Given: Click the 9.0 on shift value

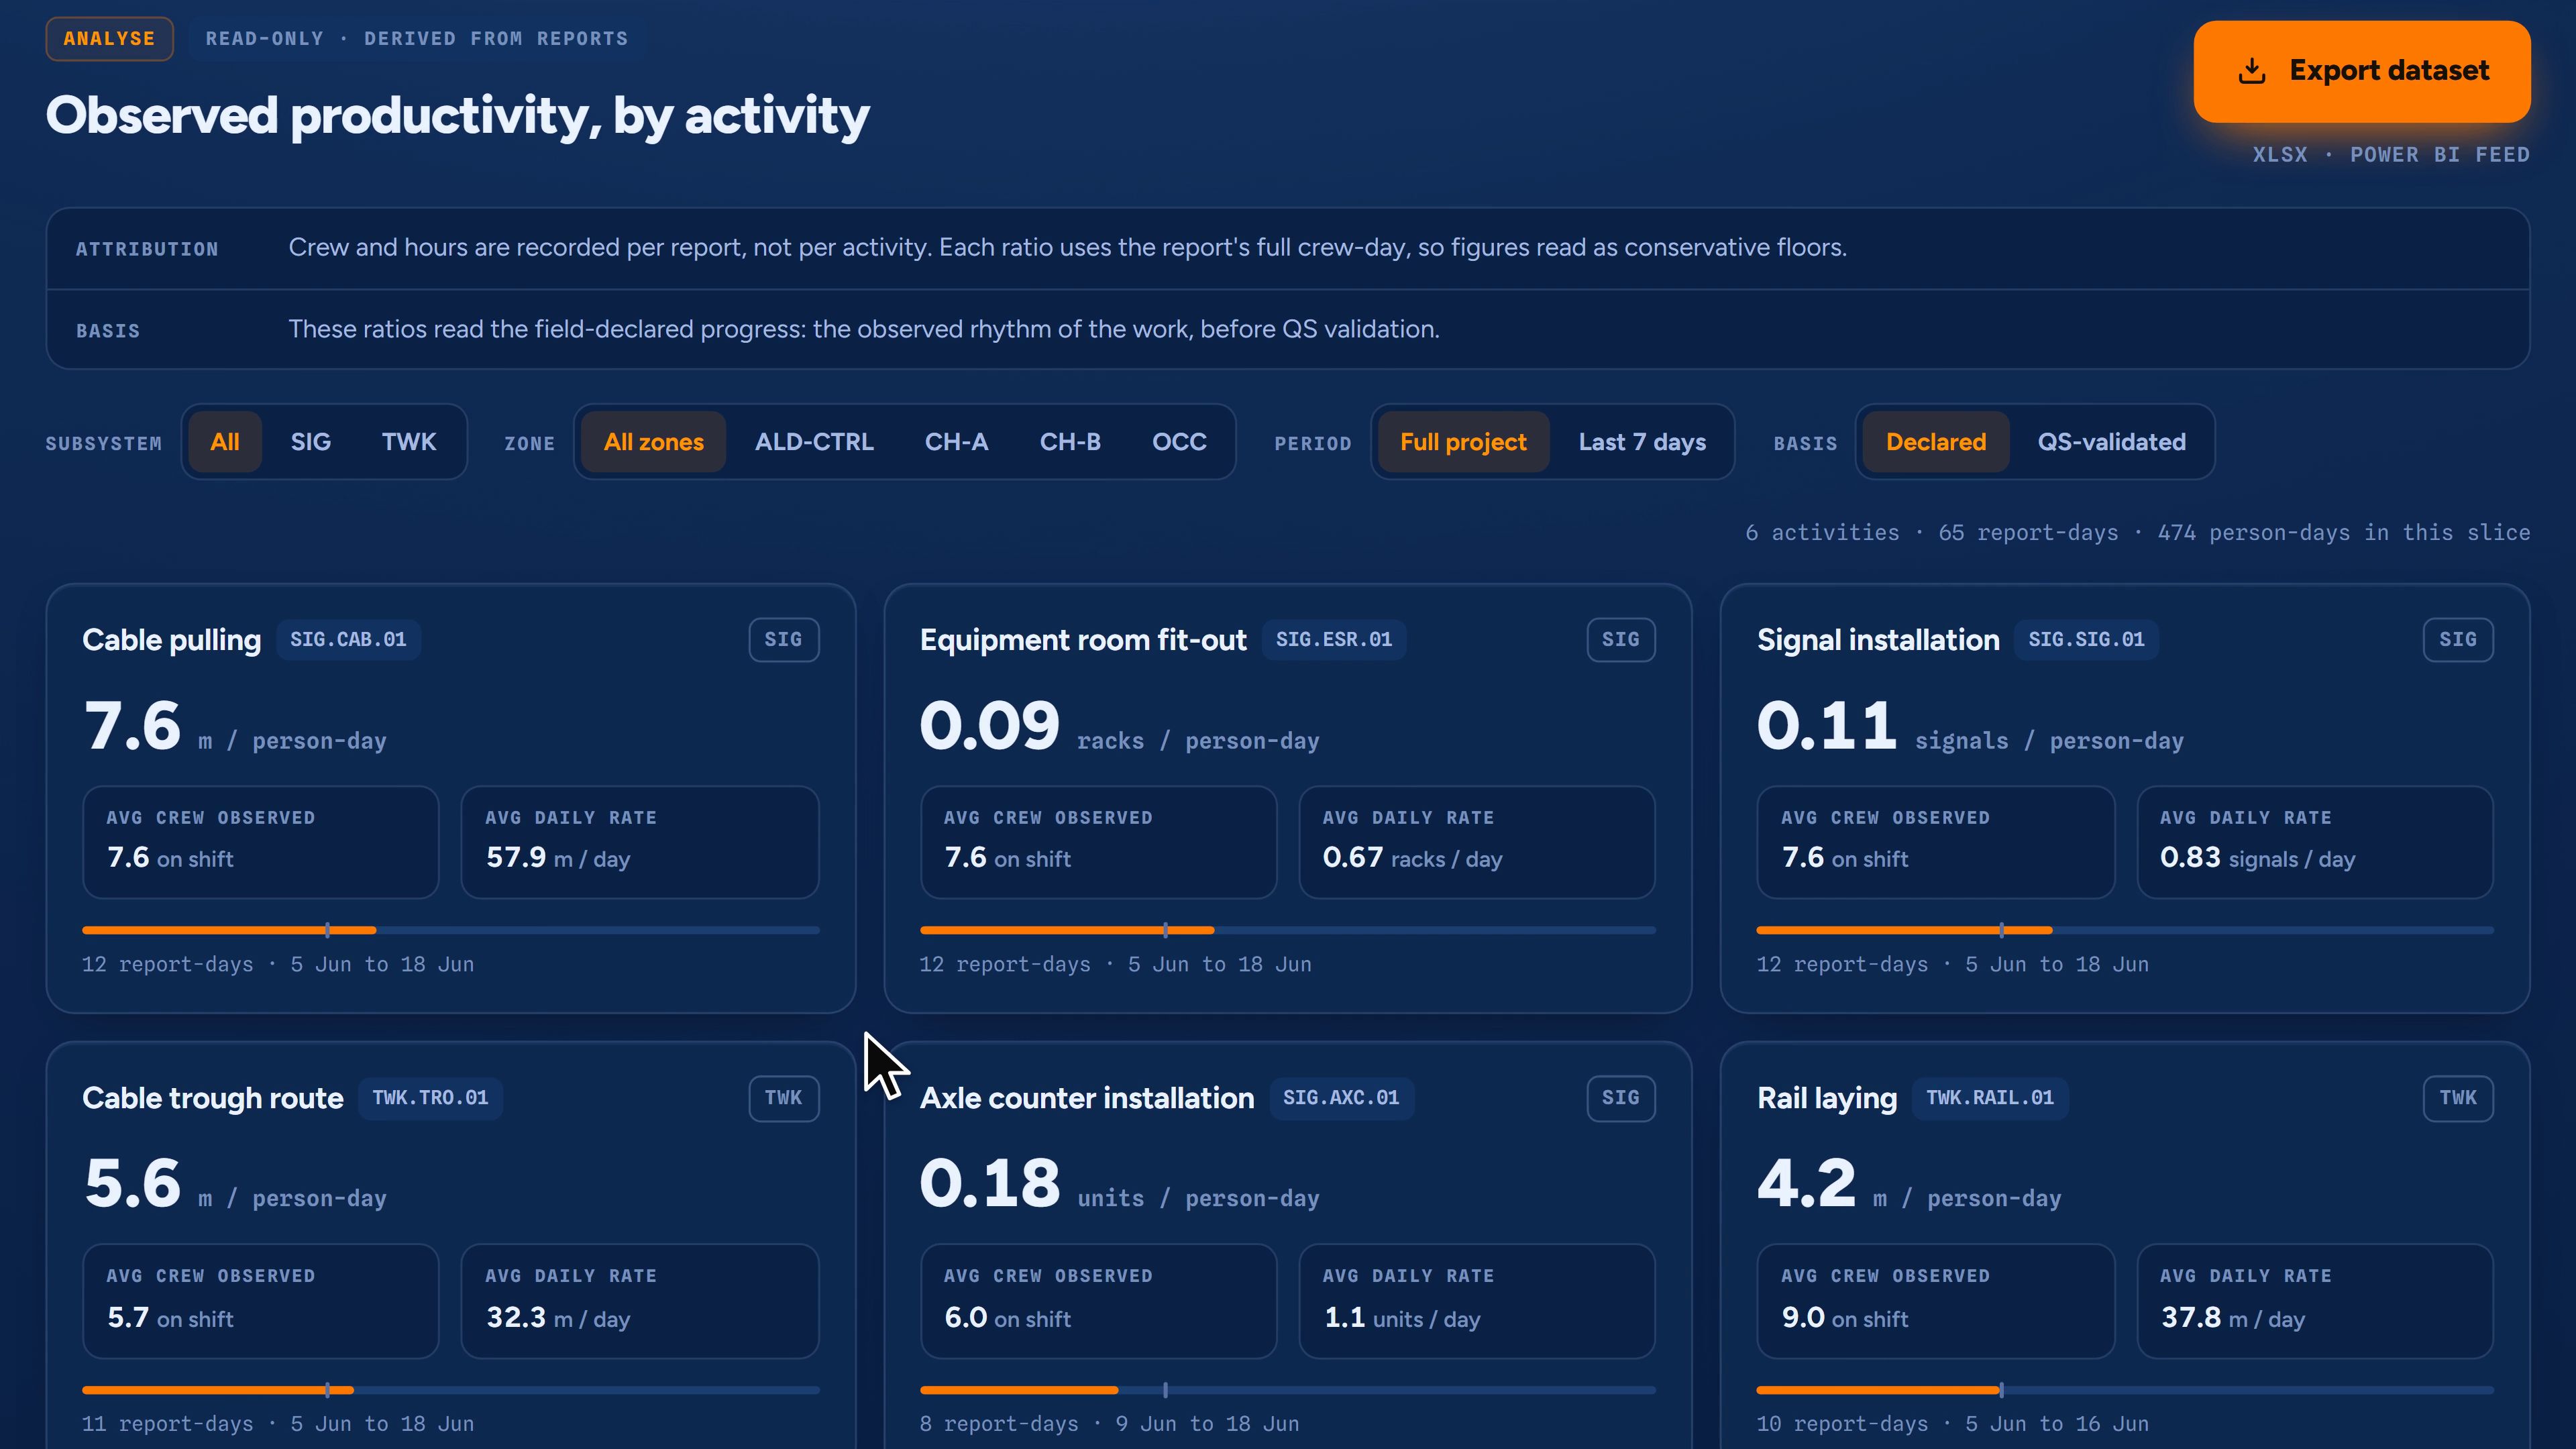Looking at the screenshot, I should click(1845, 1318).
